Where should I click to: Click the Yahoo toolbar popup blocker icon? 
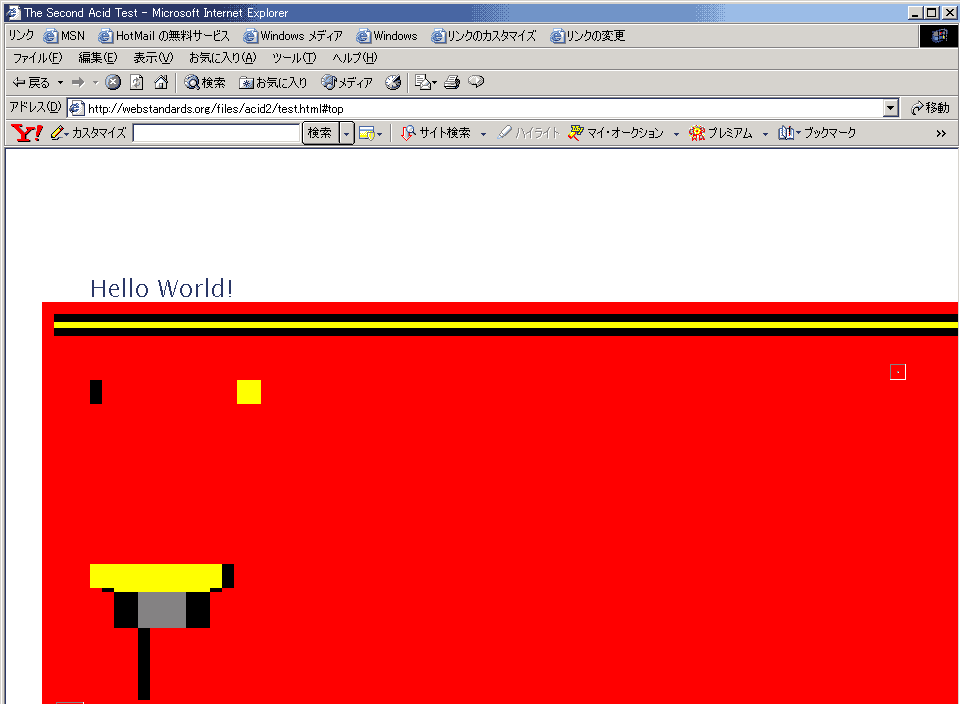click(367, 133)
